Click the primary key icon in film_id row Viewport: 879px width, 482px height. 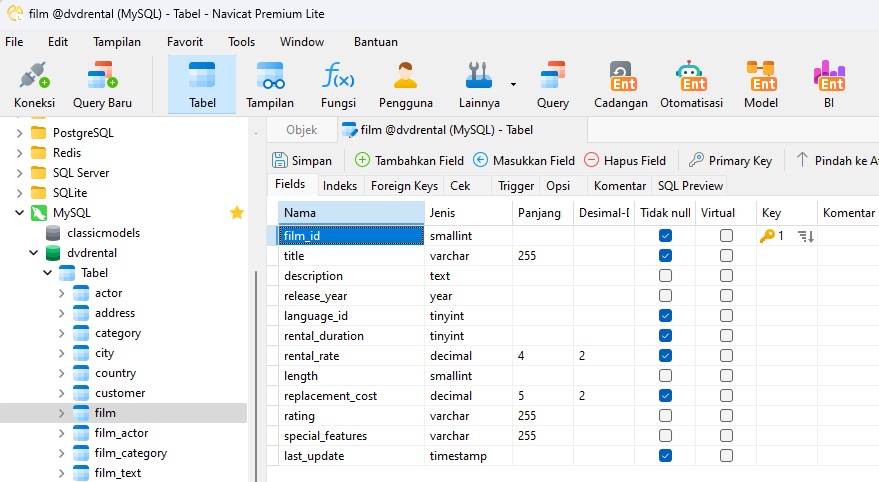click(x=767, y=236)
